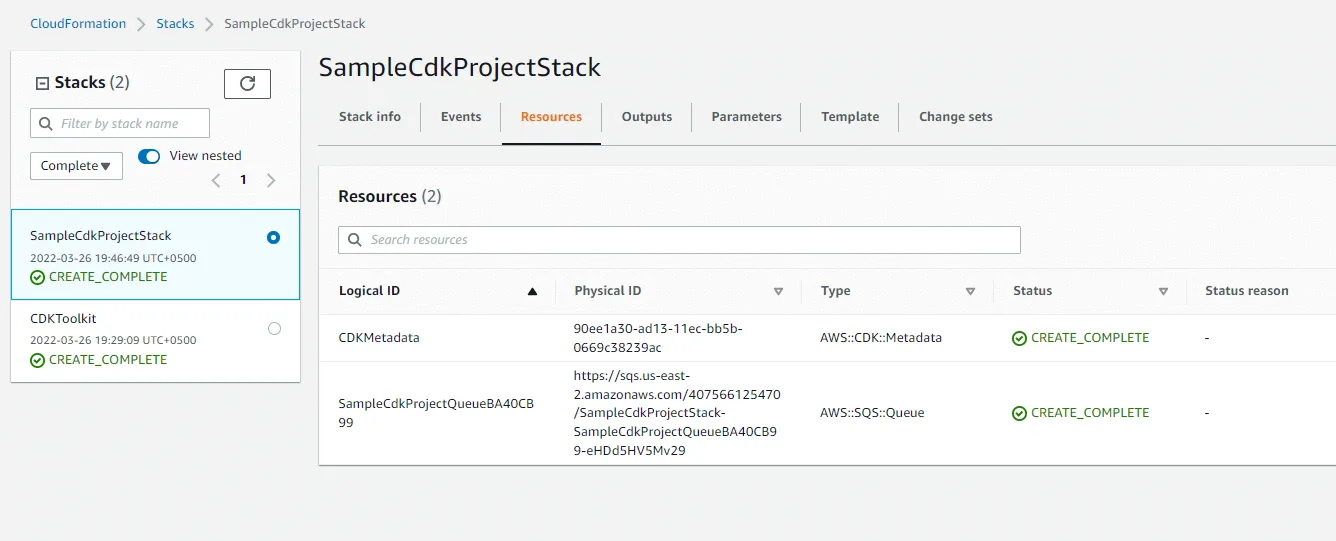Click the SampleCdkProjectQueueBA40CB99 logical ID cell

point(436,413)
